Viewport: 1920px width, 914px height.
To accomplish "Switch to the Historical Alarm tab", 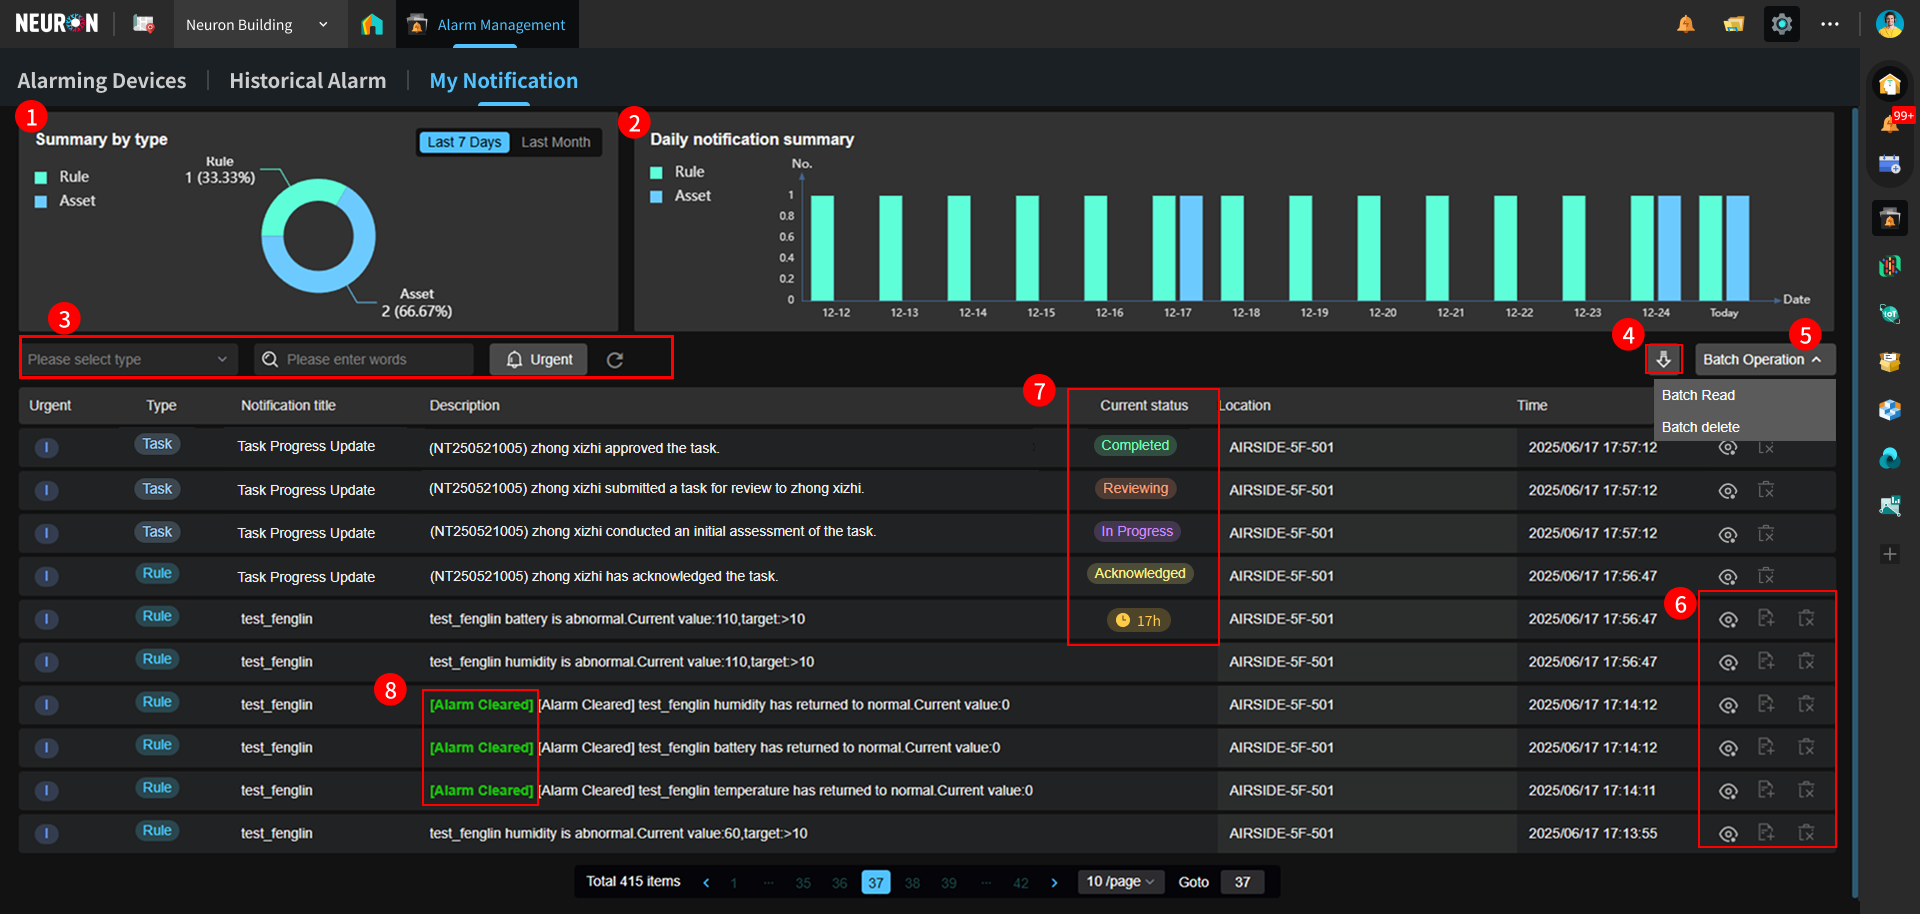I will pyautogui.click(x=307, y=81).
